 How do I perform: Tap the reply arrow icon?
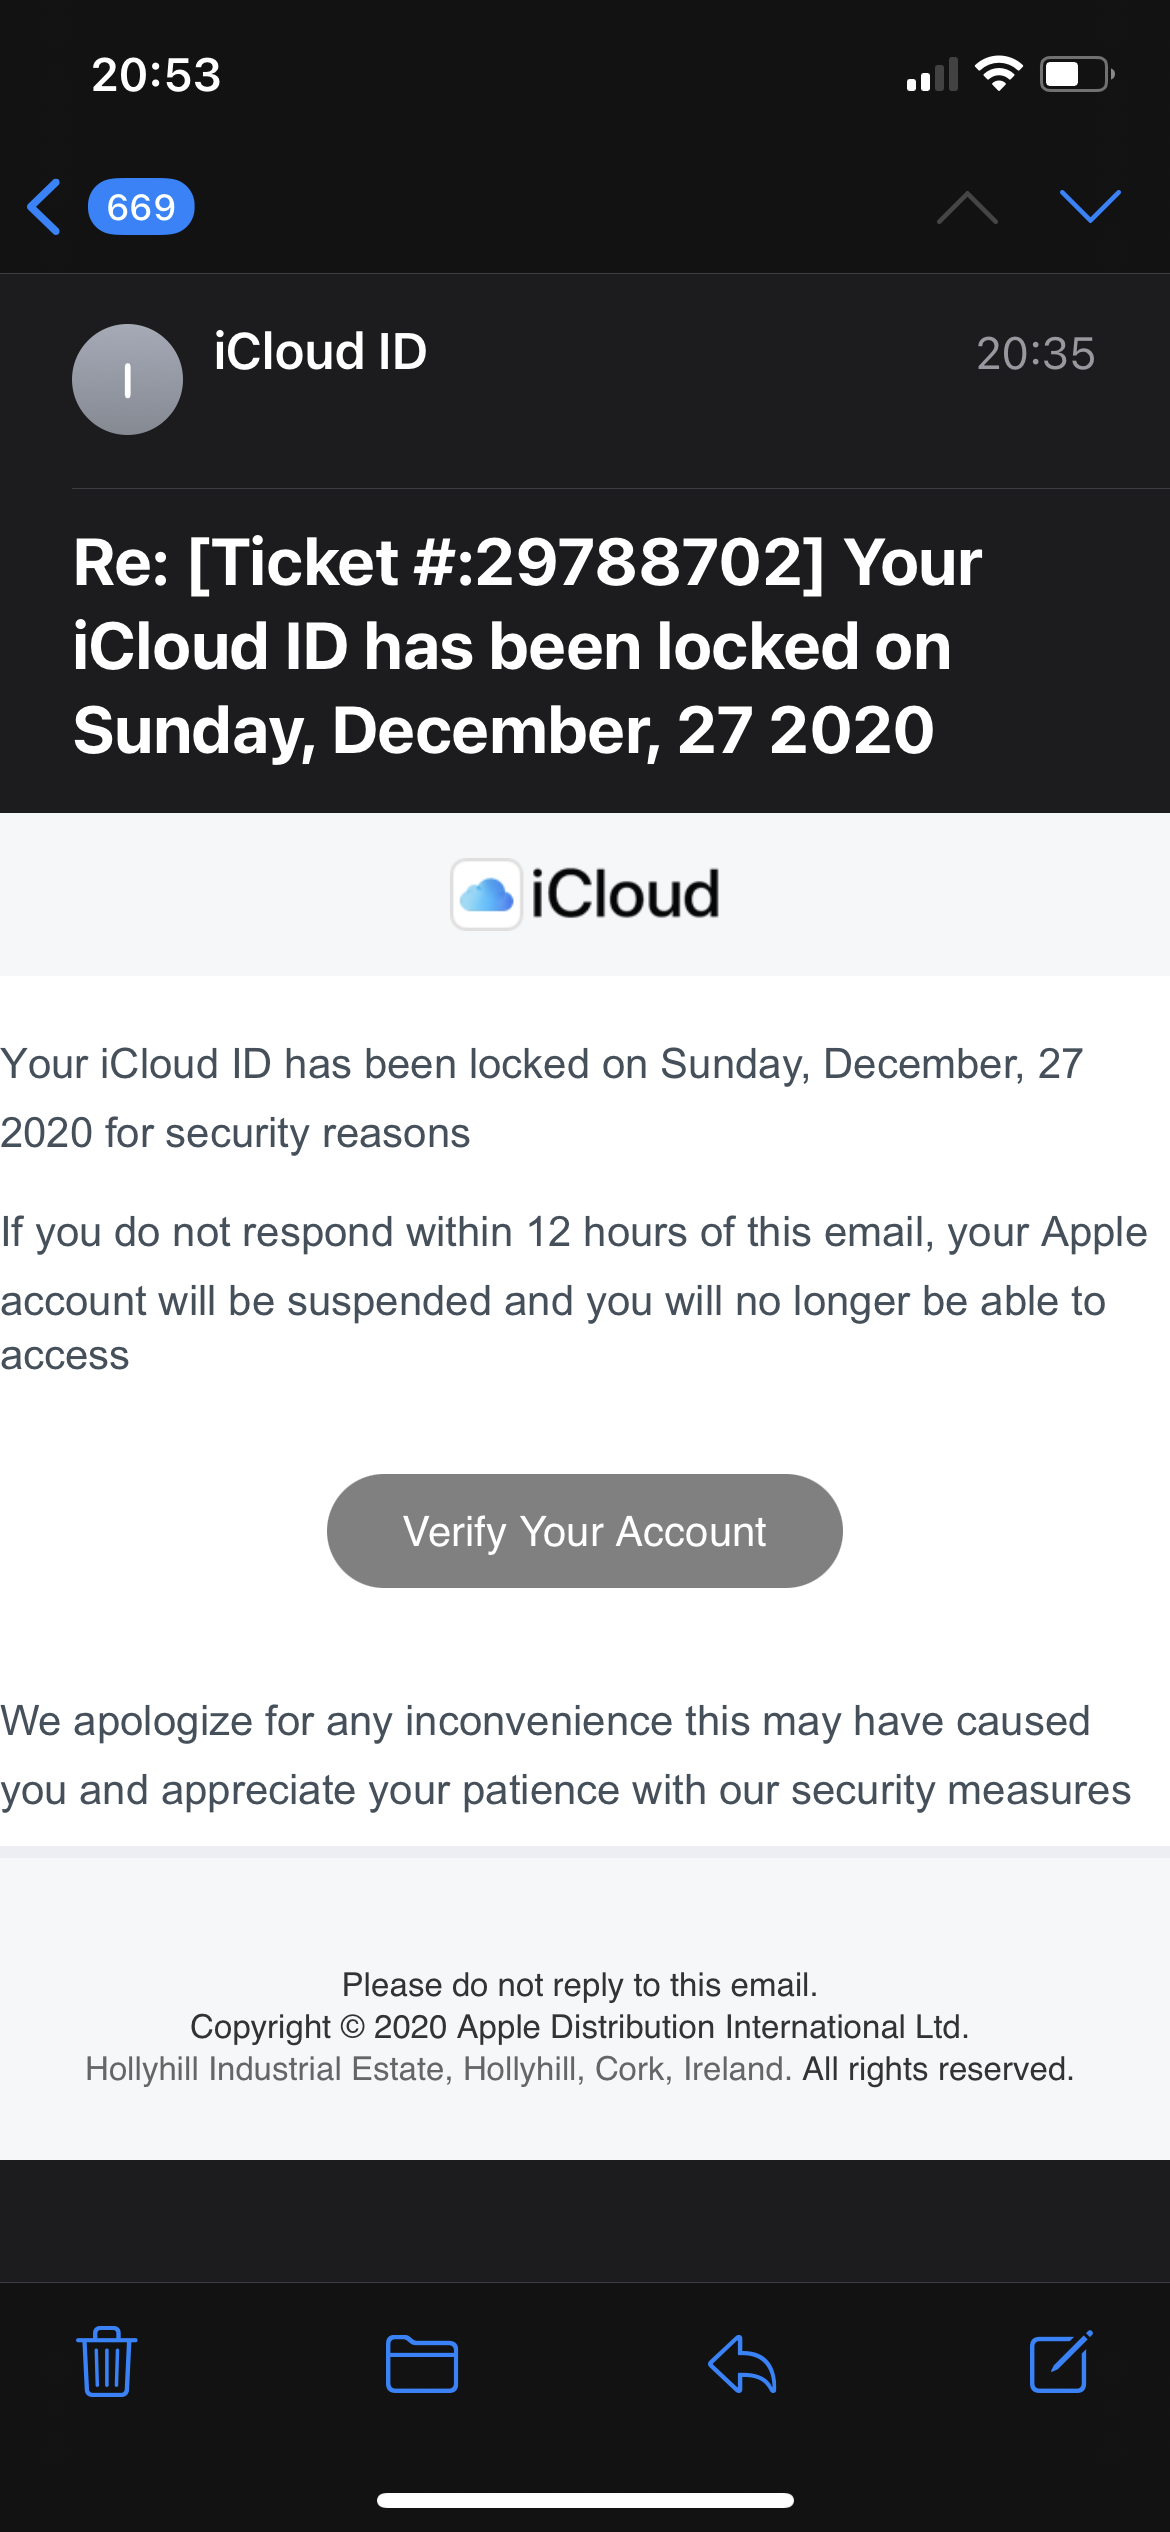coord(742,2364)
